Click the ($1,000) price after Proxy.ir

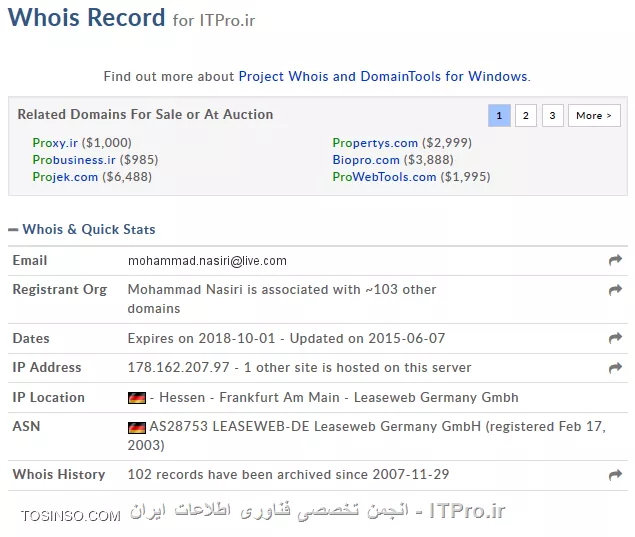click(107, 143)
